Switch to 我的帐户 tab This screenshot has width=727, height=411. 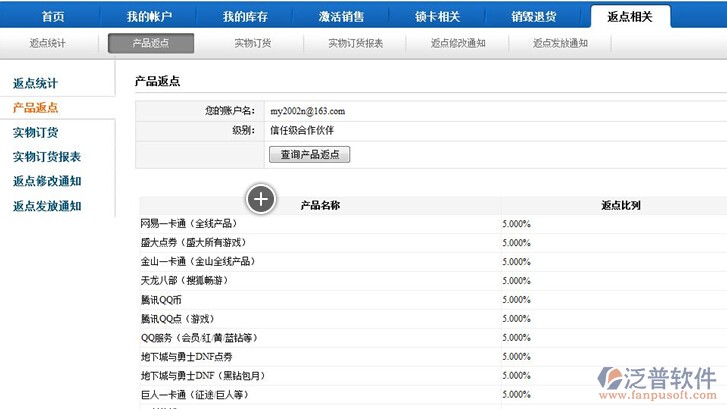tap(149, 17)
